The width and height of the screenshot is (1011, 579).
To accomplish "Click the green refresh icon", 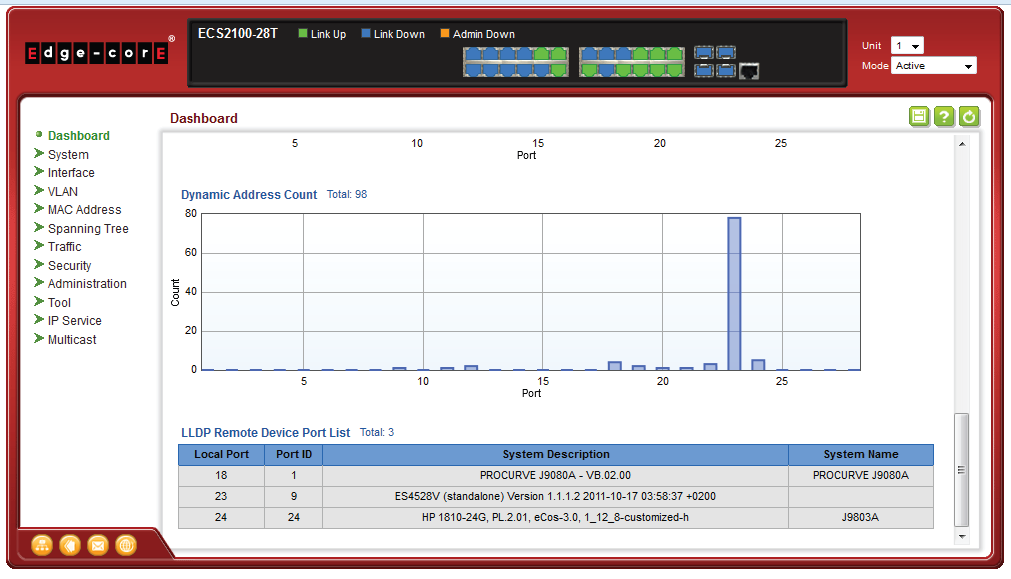I will pos(968,116).
